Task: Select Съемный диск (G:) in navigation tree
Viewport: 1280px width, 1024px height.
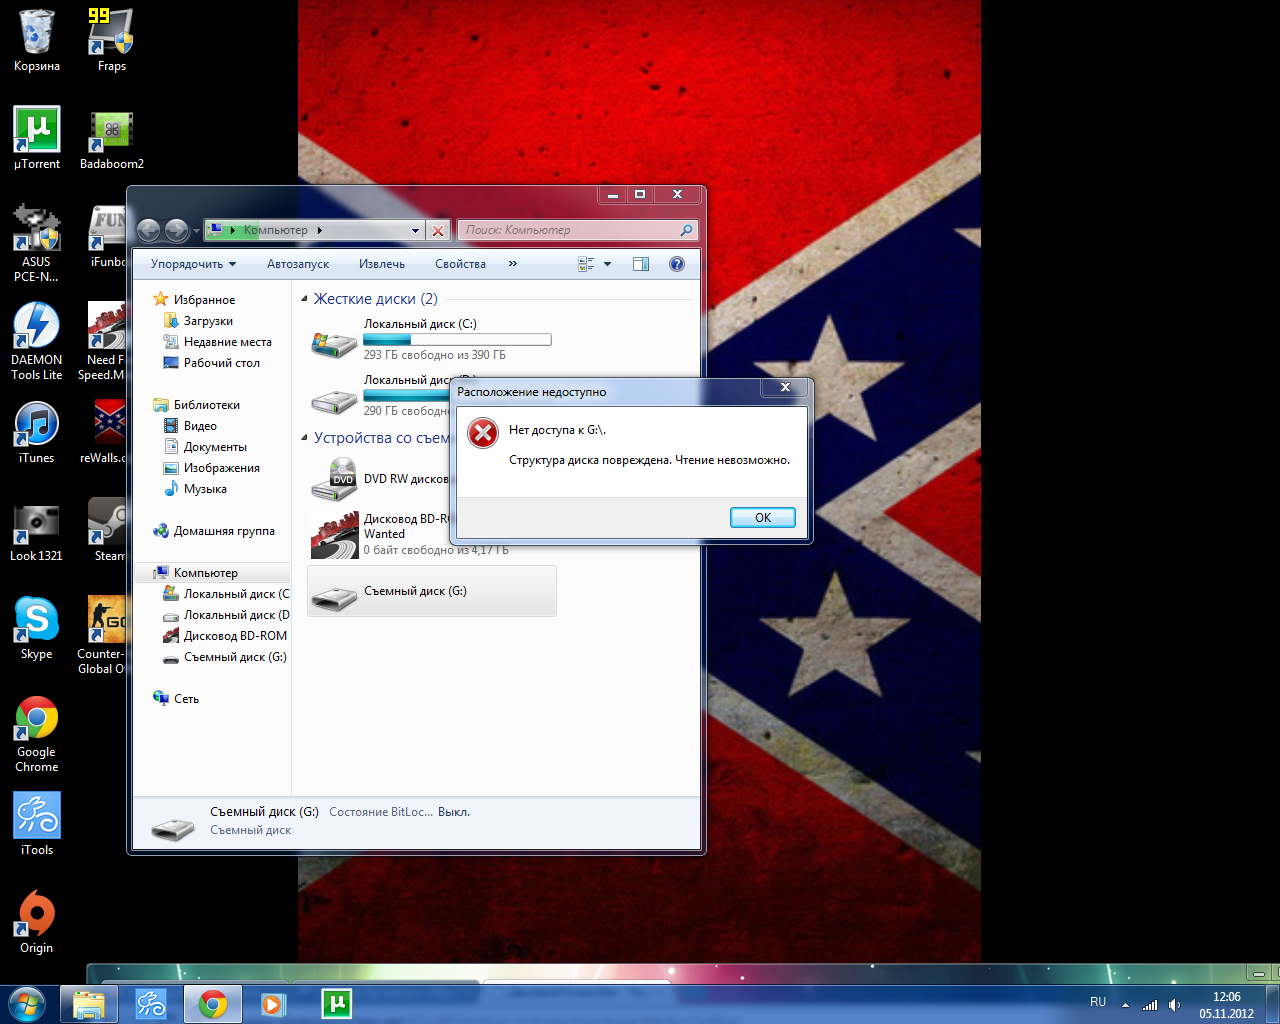Action: tap(235, 657)
